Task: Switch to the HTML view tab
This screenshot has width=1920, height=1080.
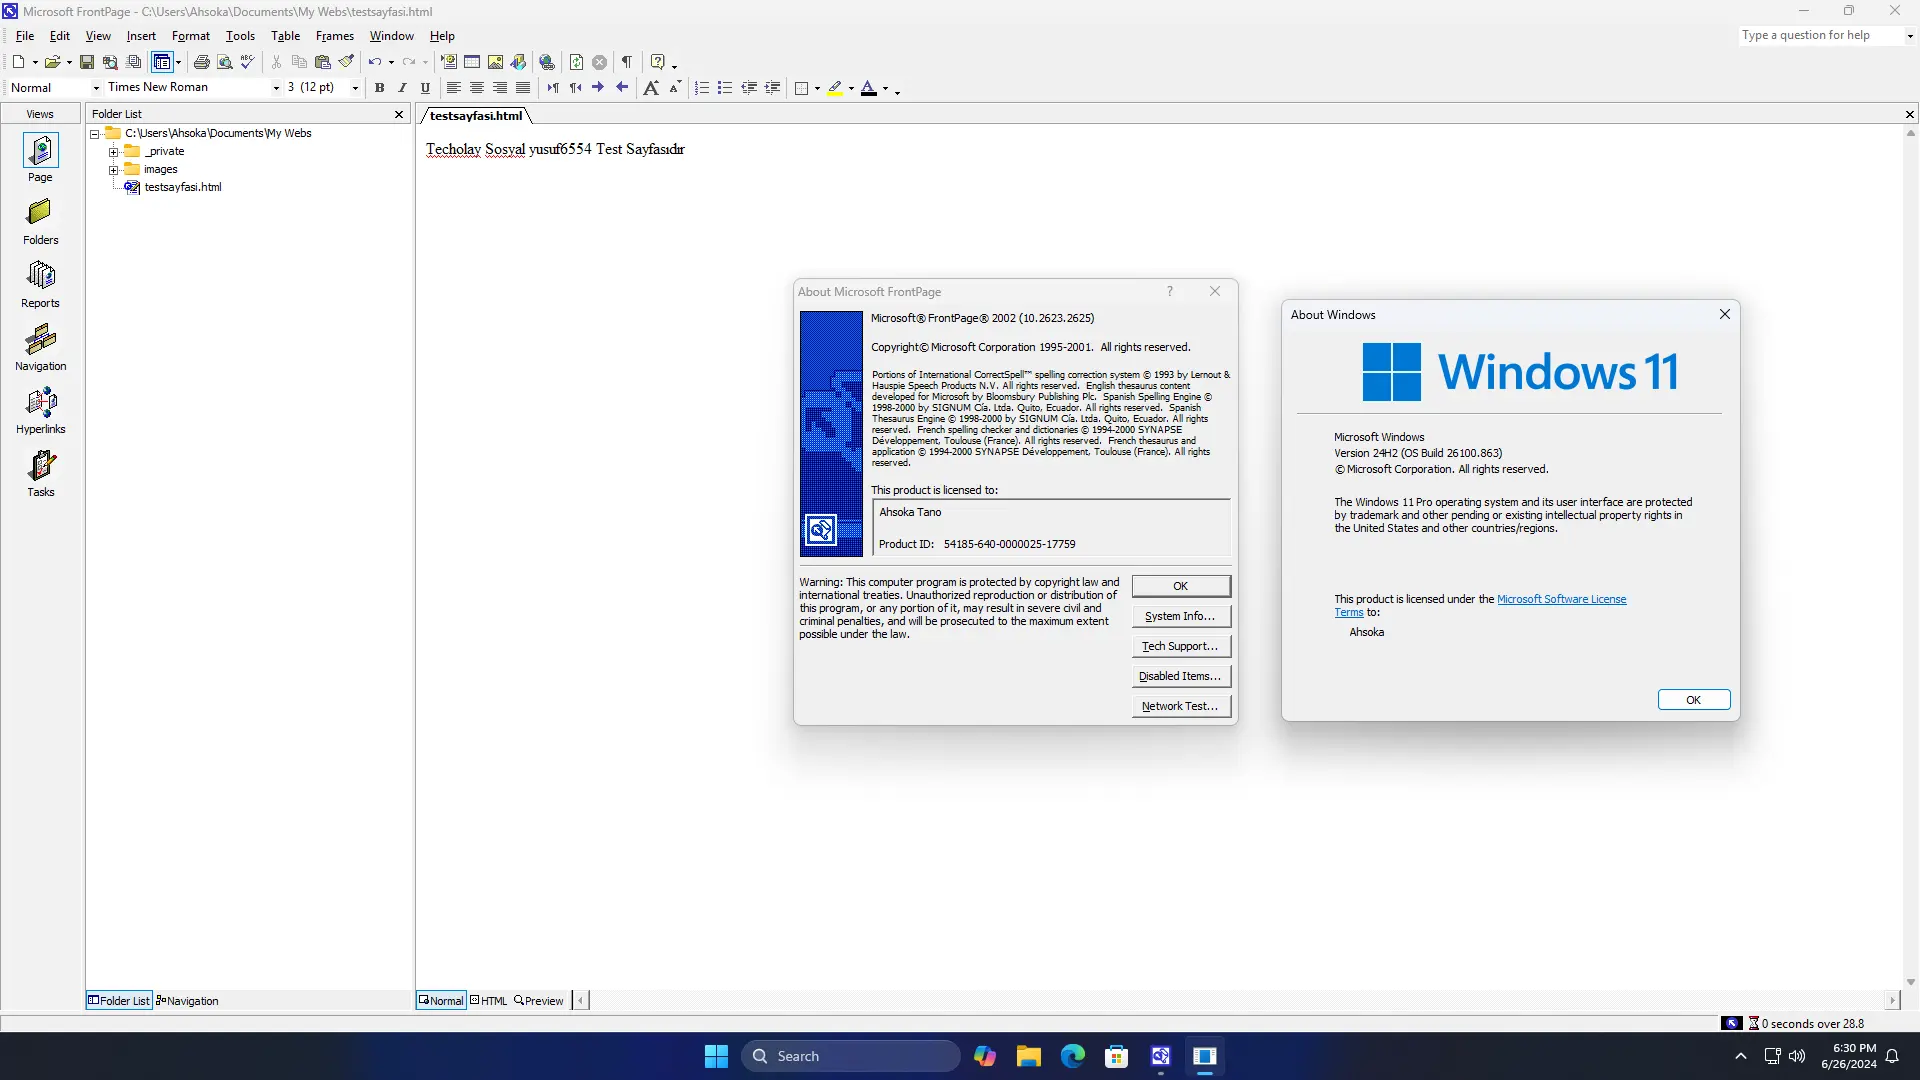Action: (489, 1001)
